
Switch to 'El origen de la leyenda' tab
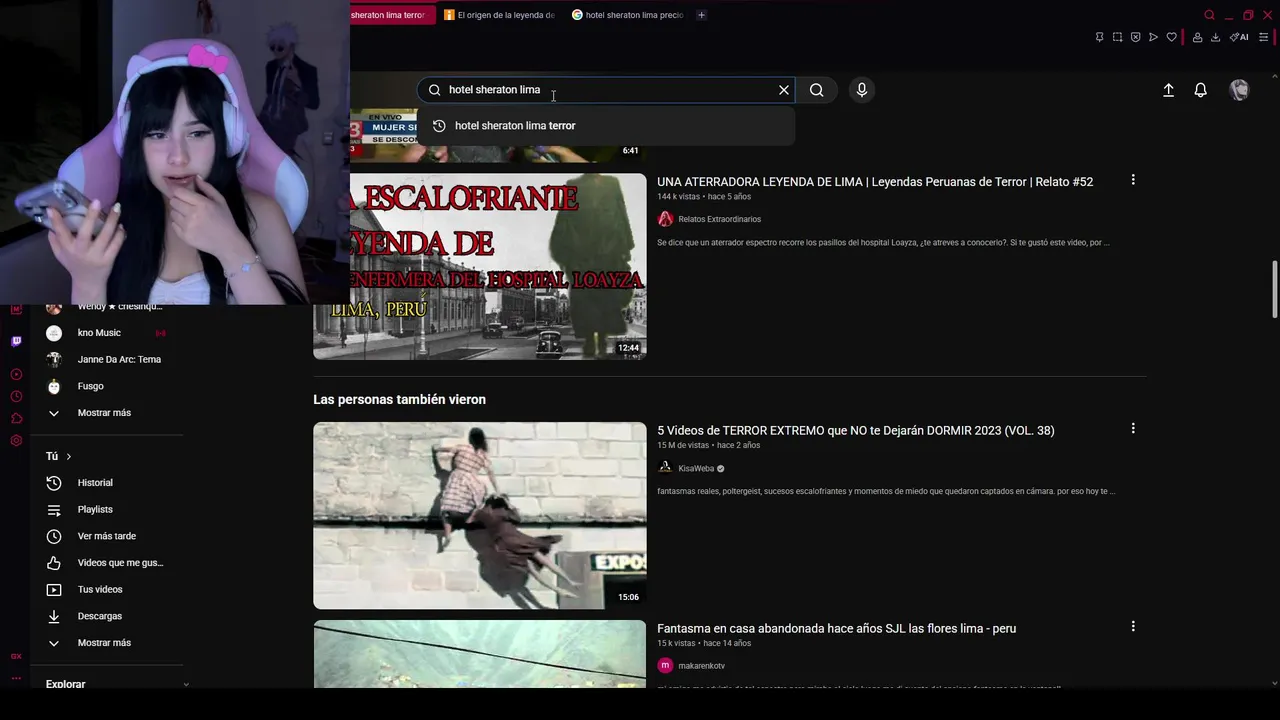pyautogui.click(x=499, y=15)
